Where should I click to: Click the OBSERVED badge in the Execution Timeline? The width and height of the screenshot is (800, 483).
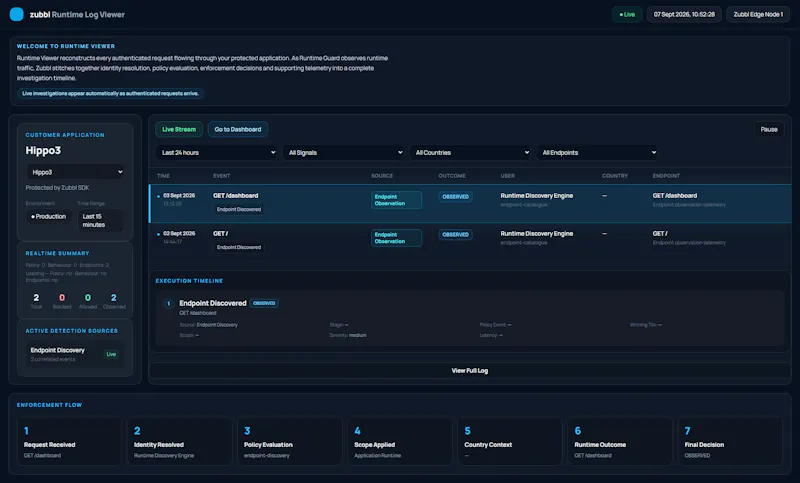point(264,303)
